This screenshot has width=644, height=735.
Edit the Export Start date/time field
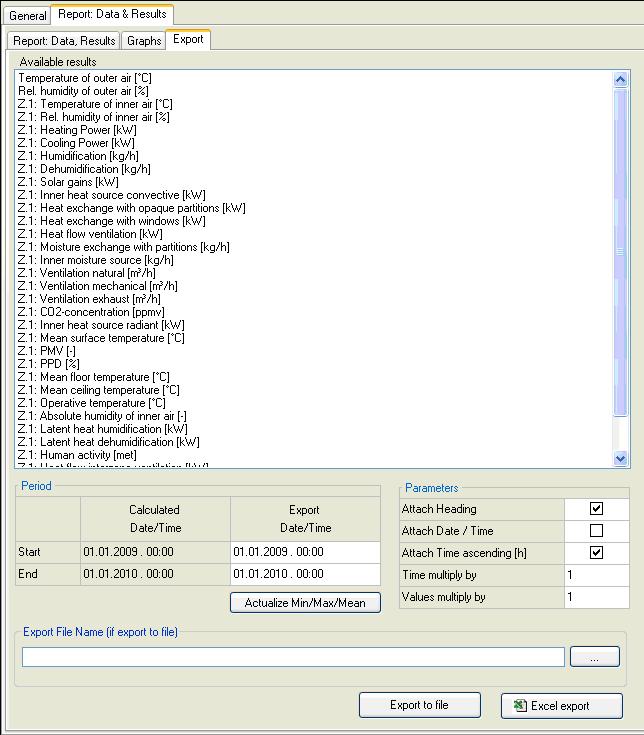click(305, 552)
